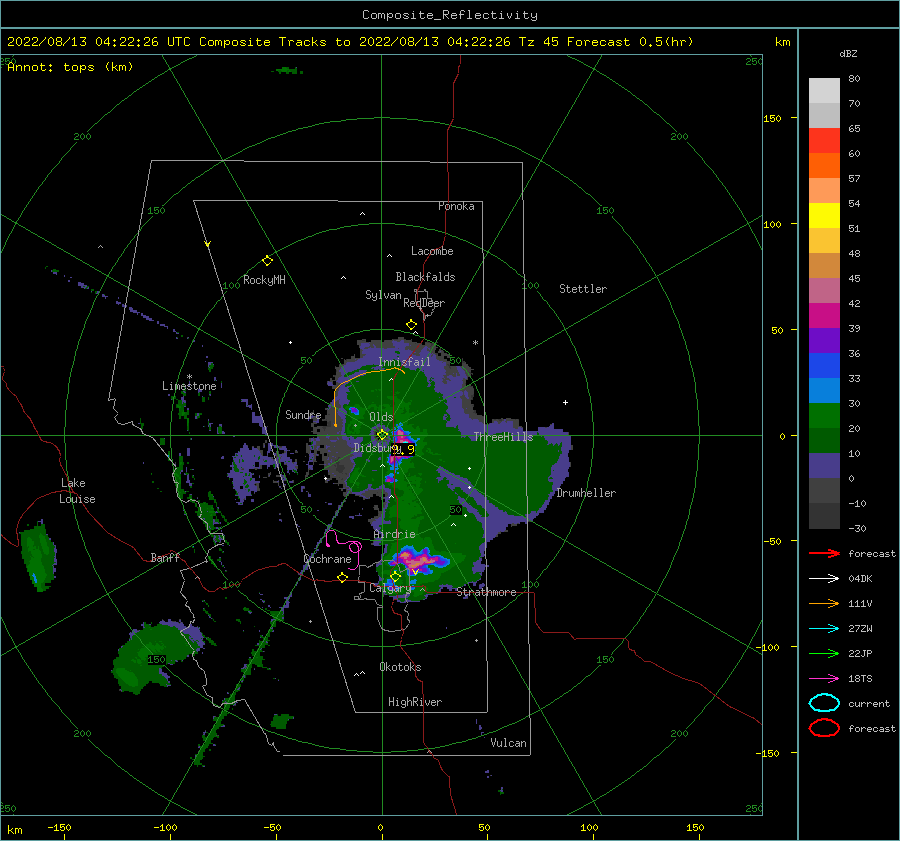Viewport: 900px width, 841px height.
Task: Click the yellow diamond marker below RedDeer
Action: (411, 325)
